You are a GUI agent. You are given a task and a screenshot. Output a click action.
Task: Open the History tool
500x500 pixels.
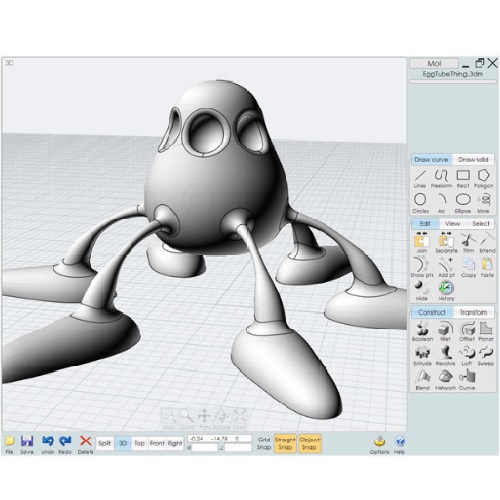pos(446,291)
